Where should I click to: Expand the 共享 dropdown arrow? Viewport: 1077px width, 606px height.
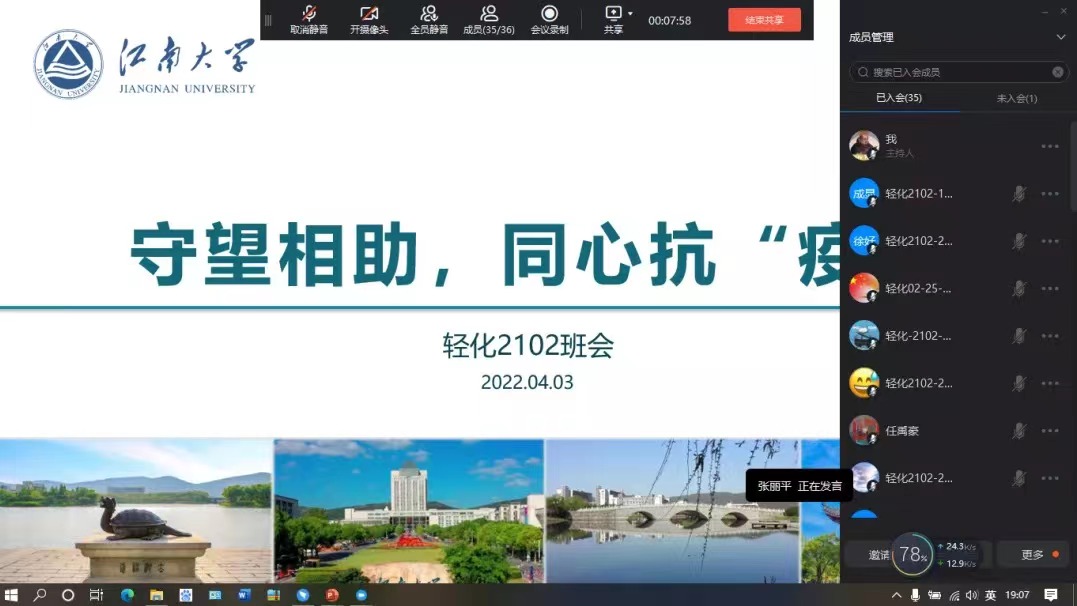630,14
